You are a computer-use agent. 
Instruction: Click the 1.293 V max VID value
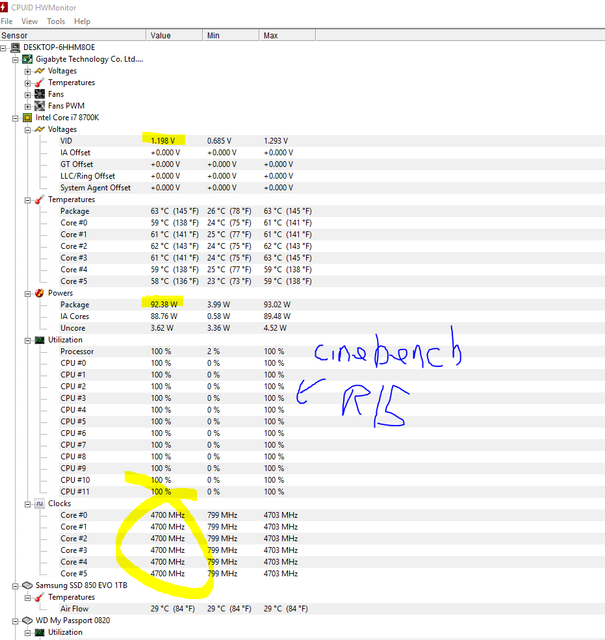coord(276,141)
